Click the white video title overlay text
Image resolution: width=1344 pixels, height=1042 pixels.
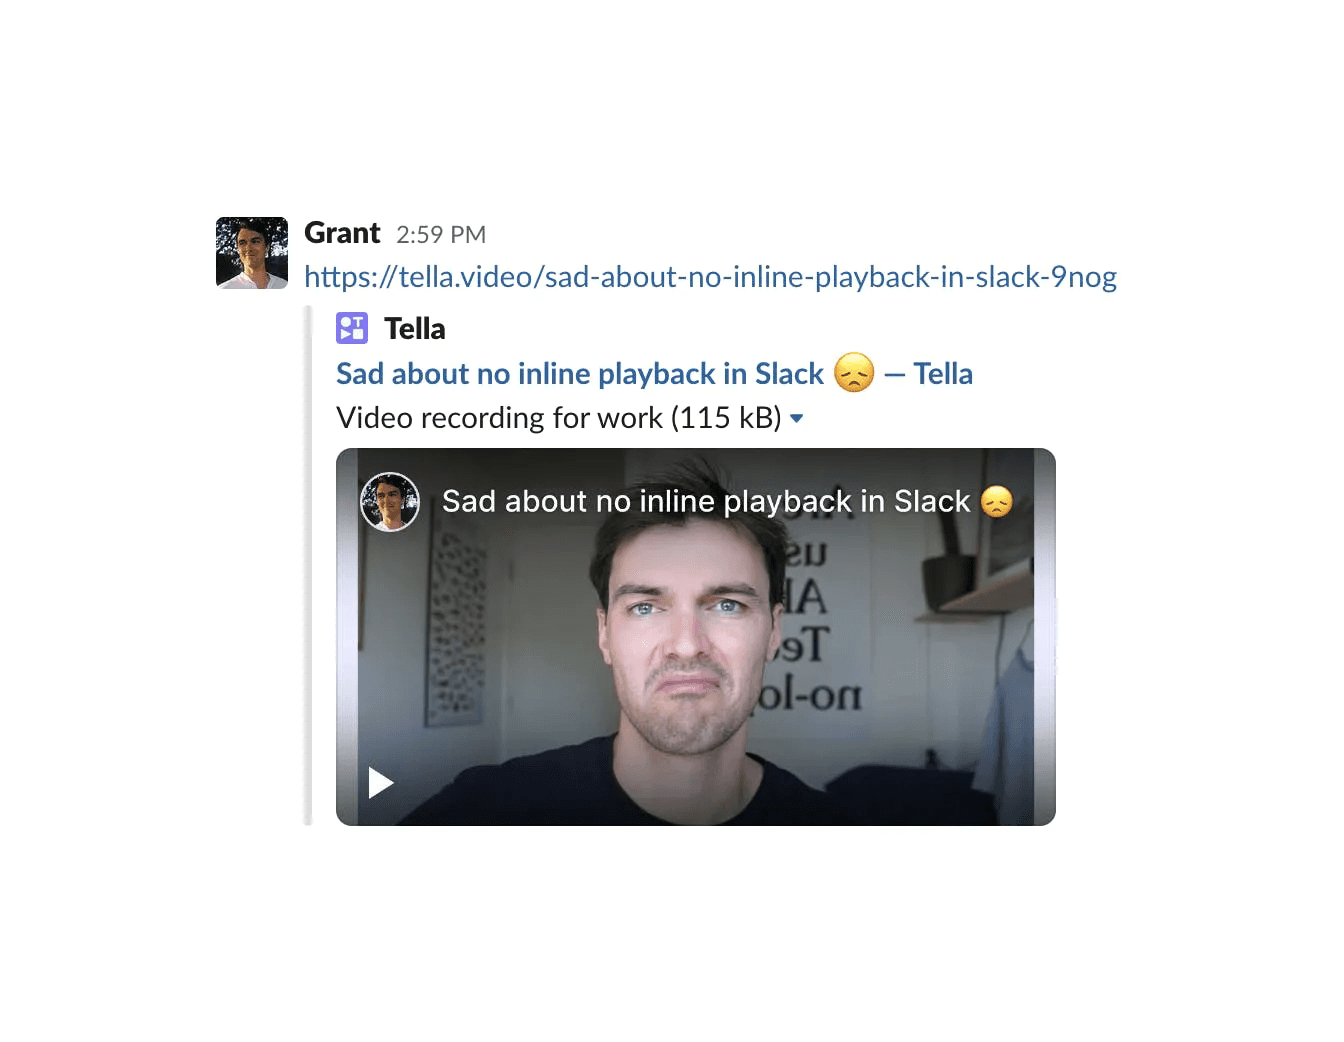coord(706,502)
